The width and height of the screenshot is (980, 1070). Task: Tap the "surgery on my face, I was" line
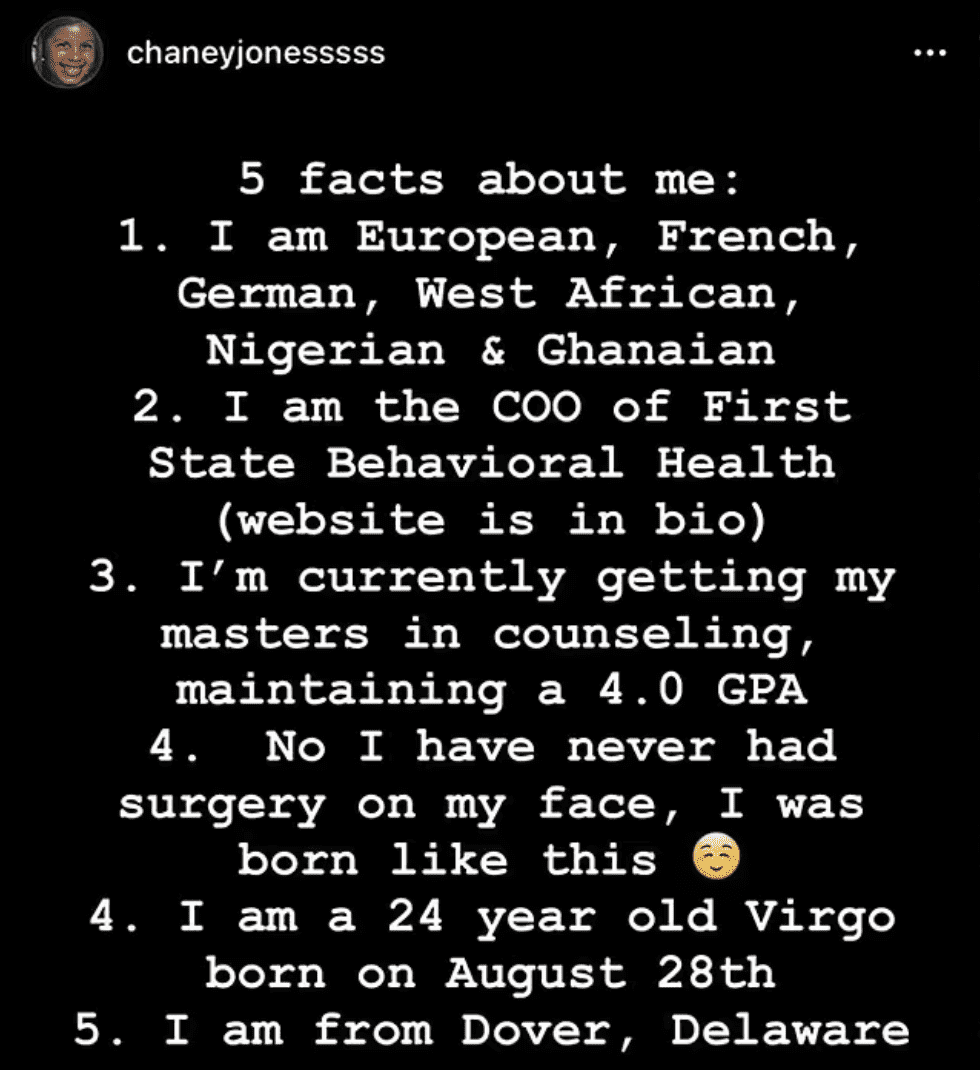pyautogui.click(x=490, y=804)
